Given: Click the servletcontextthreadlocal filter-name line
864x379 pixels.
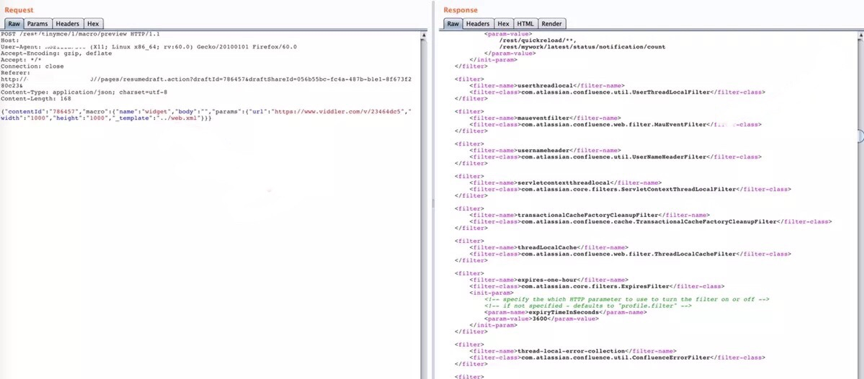Looking at the screenshot, I should tap(565, 182).
